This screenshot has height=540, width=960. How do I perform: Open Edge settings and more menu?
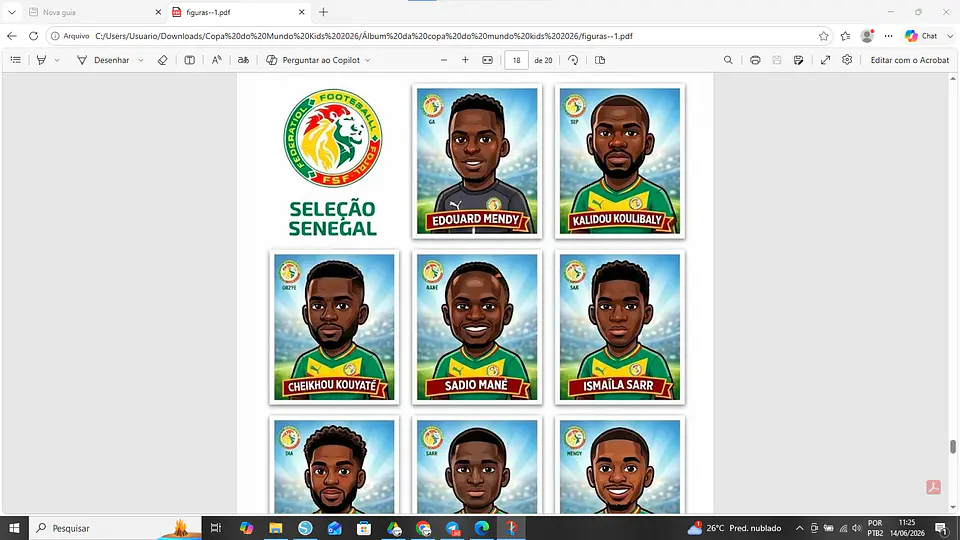tap(888, 36)
